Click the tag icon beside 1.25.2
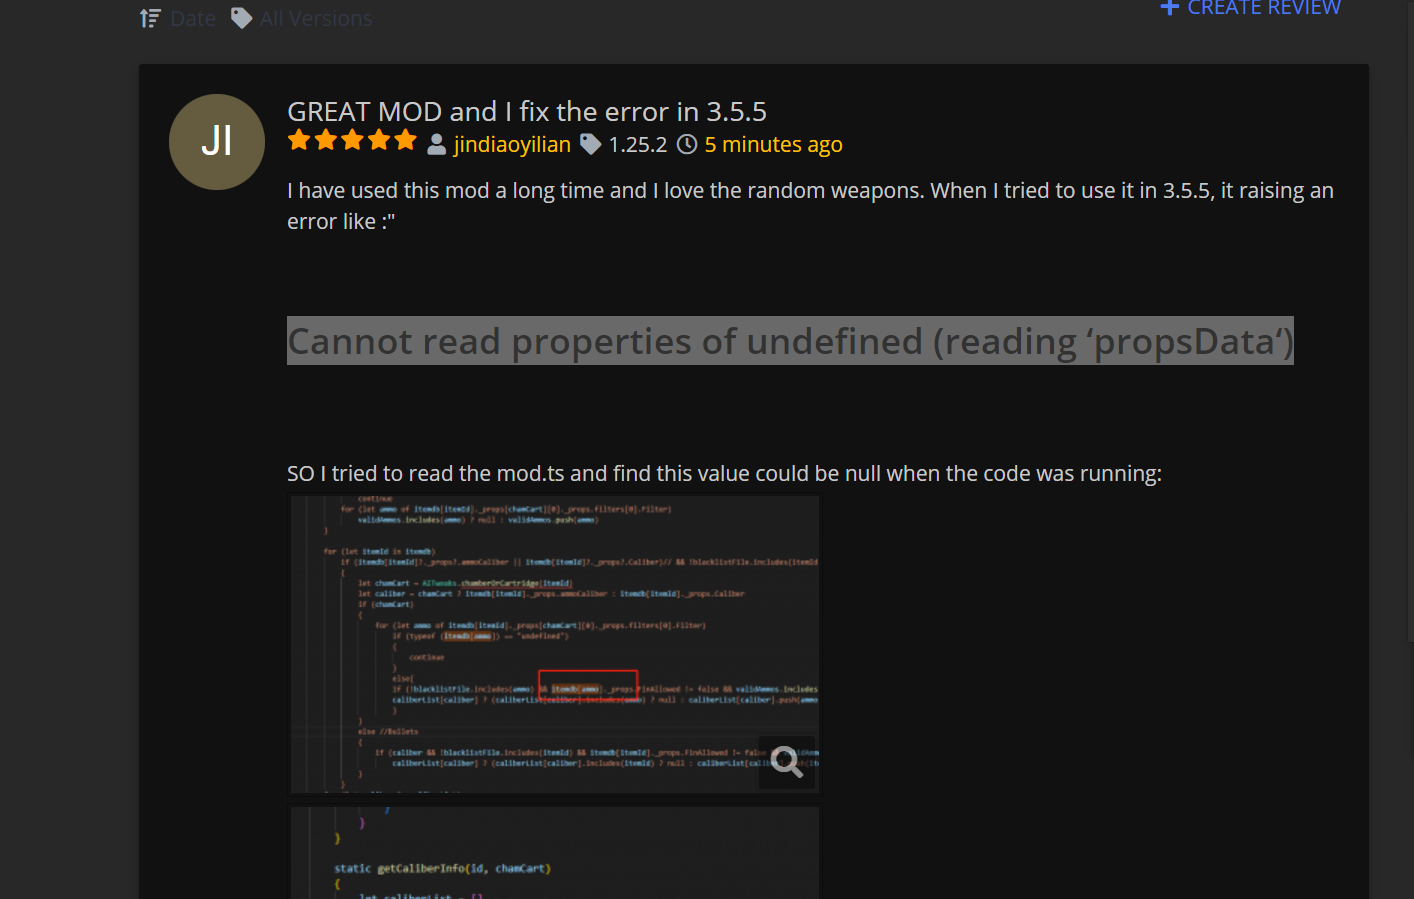This screenshot has width=1414, height=899. [x=591, y=145]
